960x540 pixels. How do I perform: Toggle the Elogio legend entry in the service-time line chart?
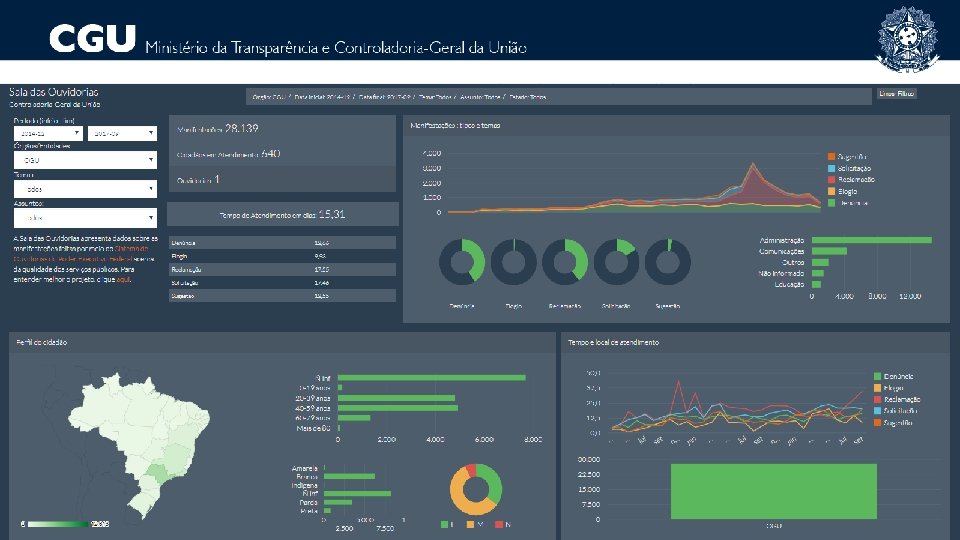pyautogui.click(x=888, y=388)
